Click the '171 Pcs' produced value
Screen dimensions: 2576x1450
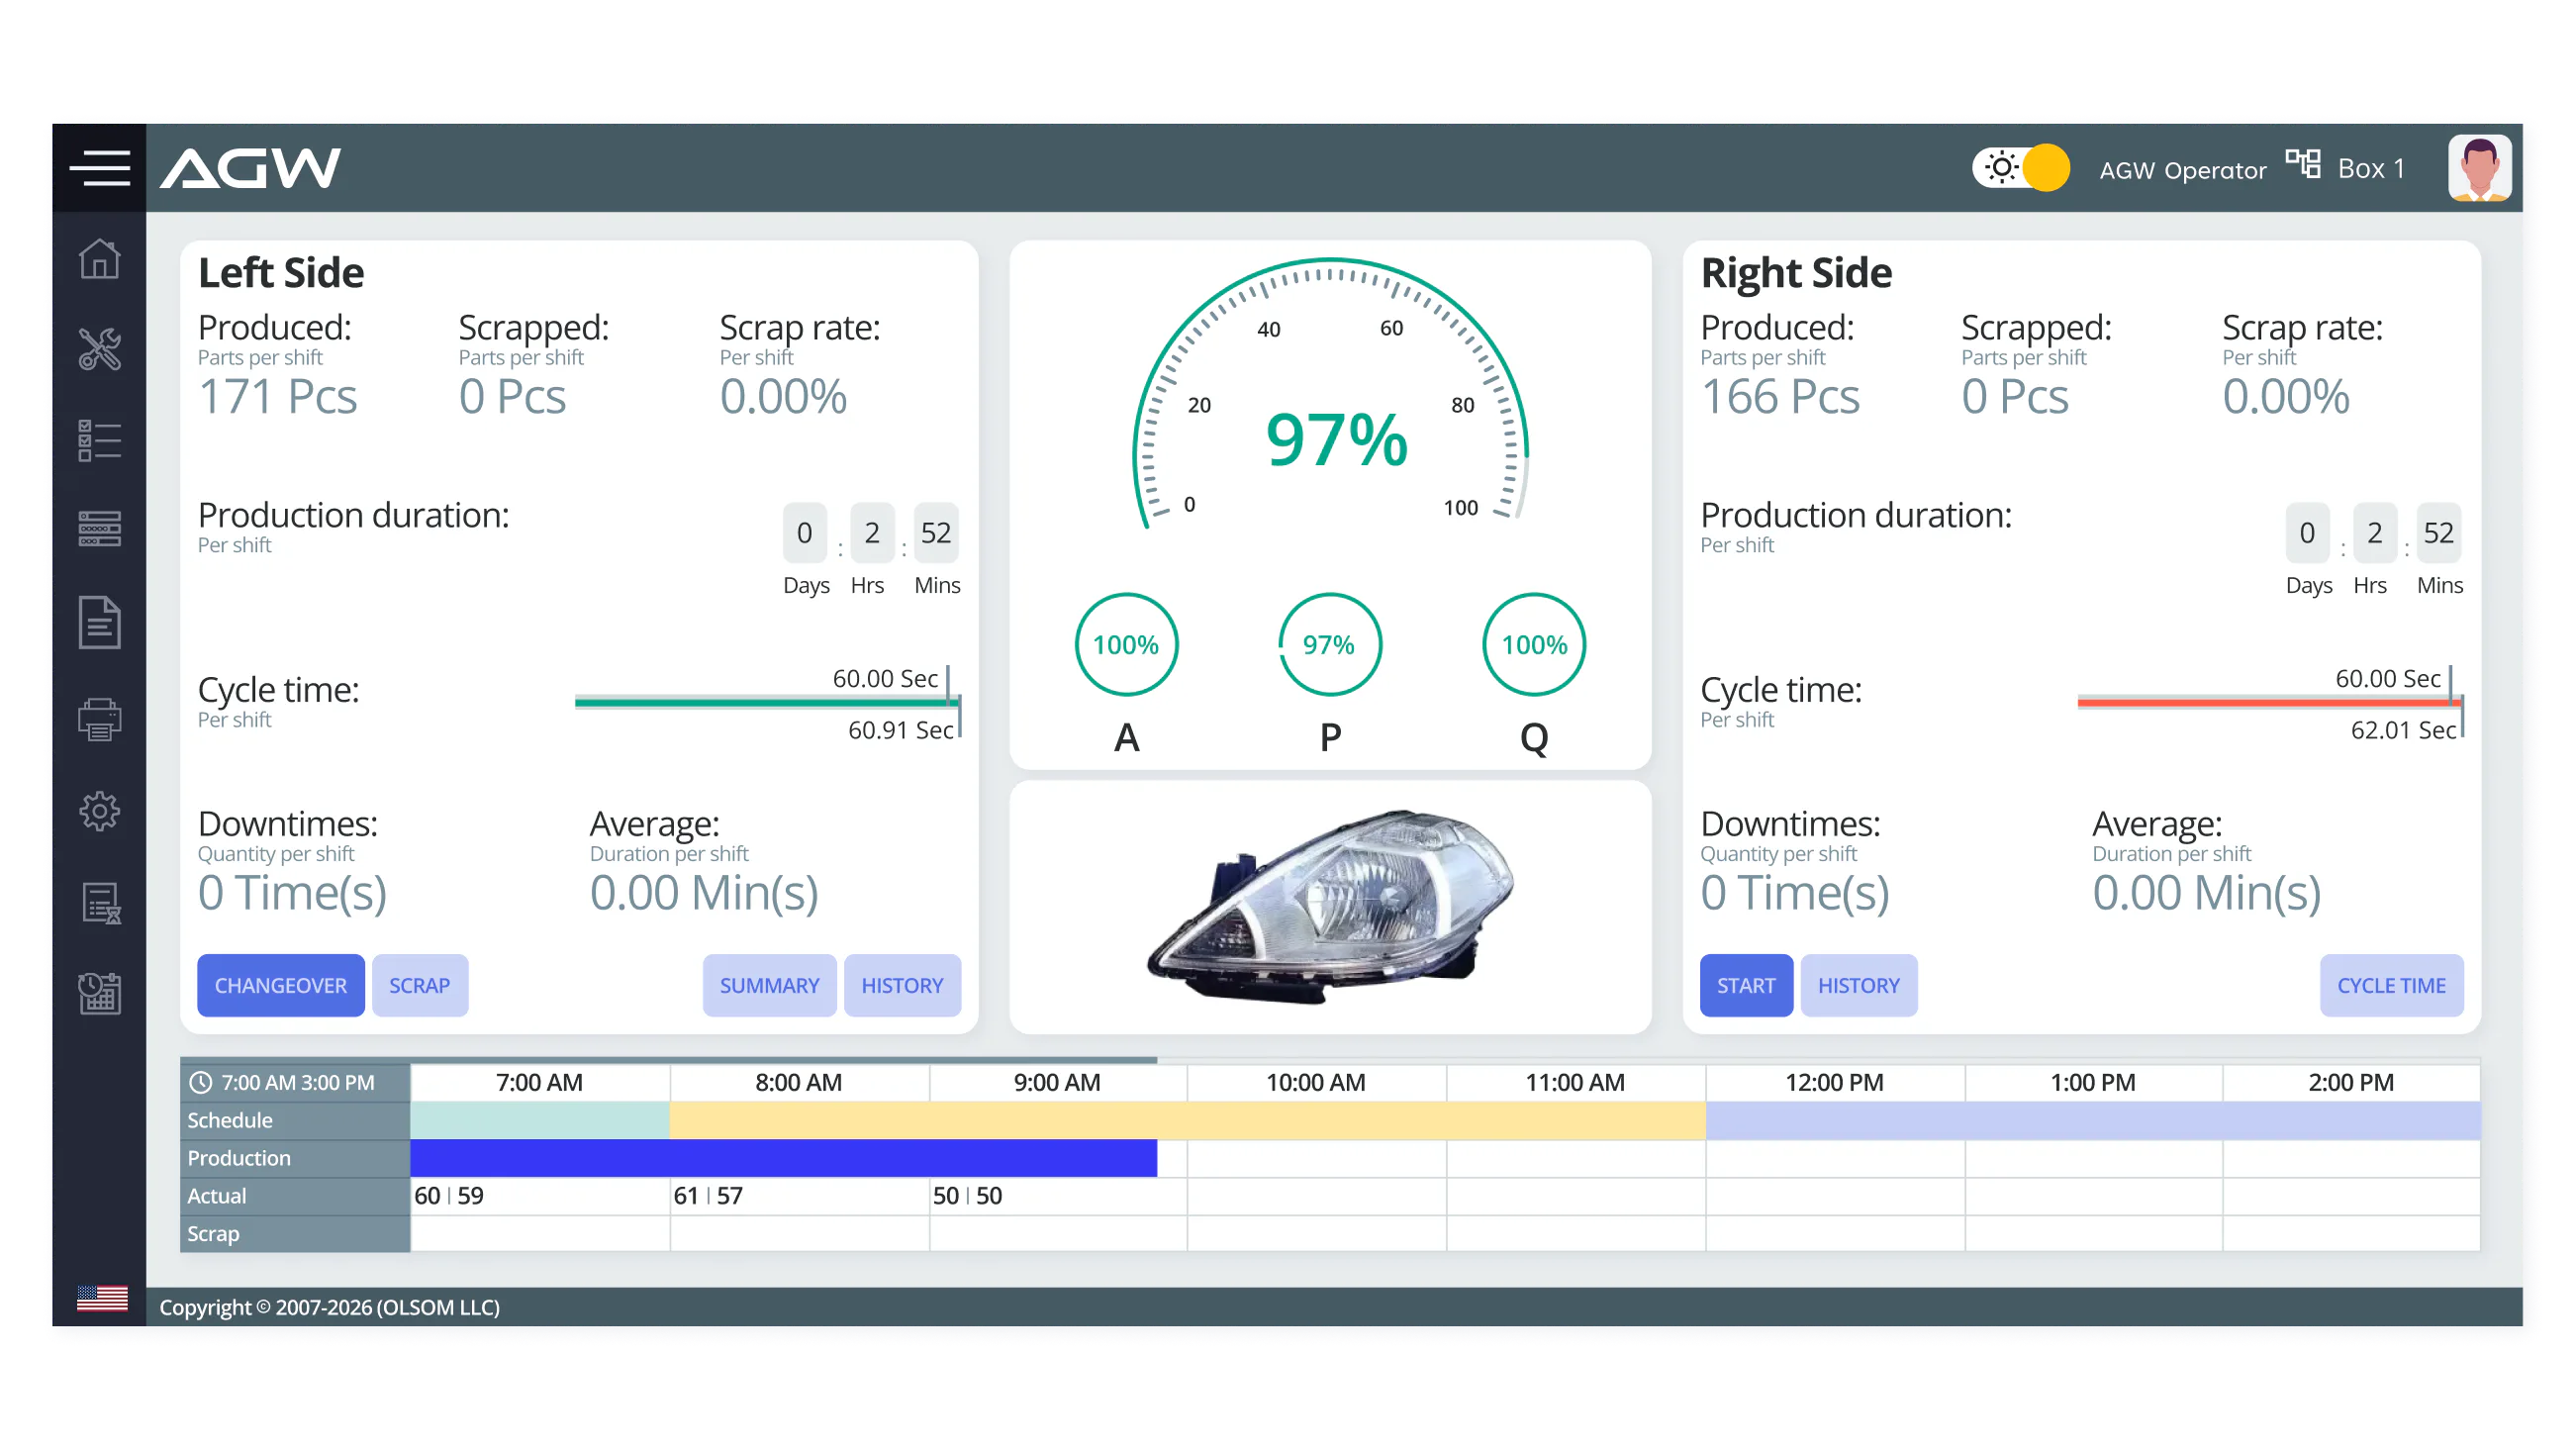(277, 397)
